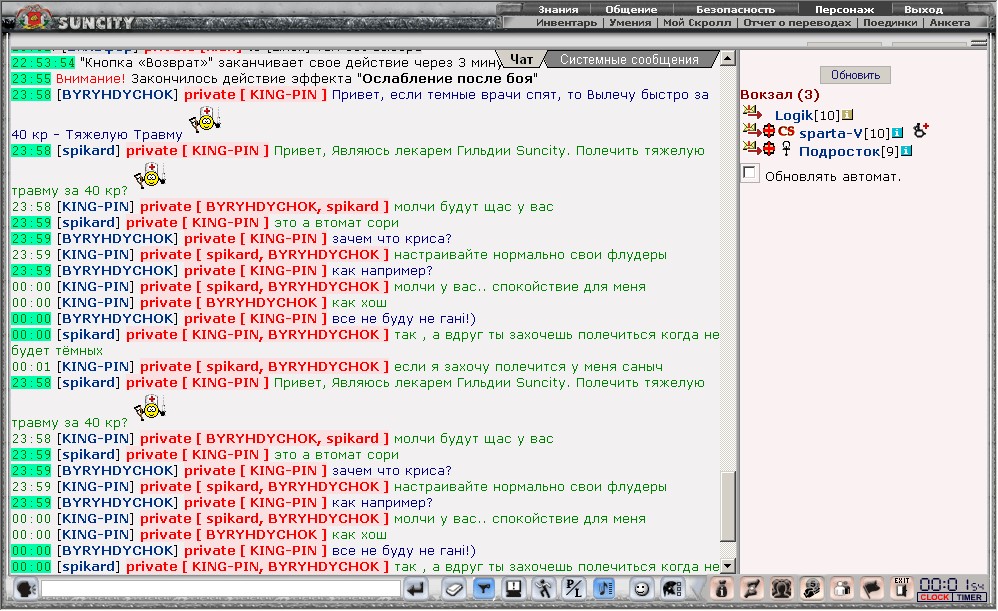
Task: Click the ankh symbol by Подросток
Action: [786, 149]
